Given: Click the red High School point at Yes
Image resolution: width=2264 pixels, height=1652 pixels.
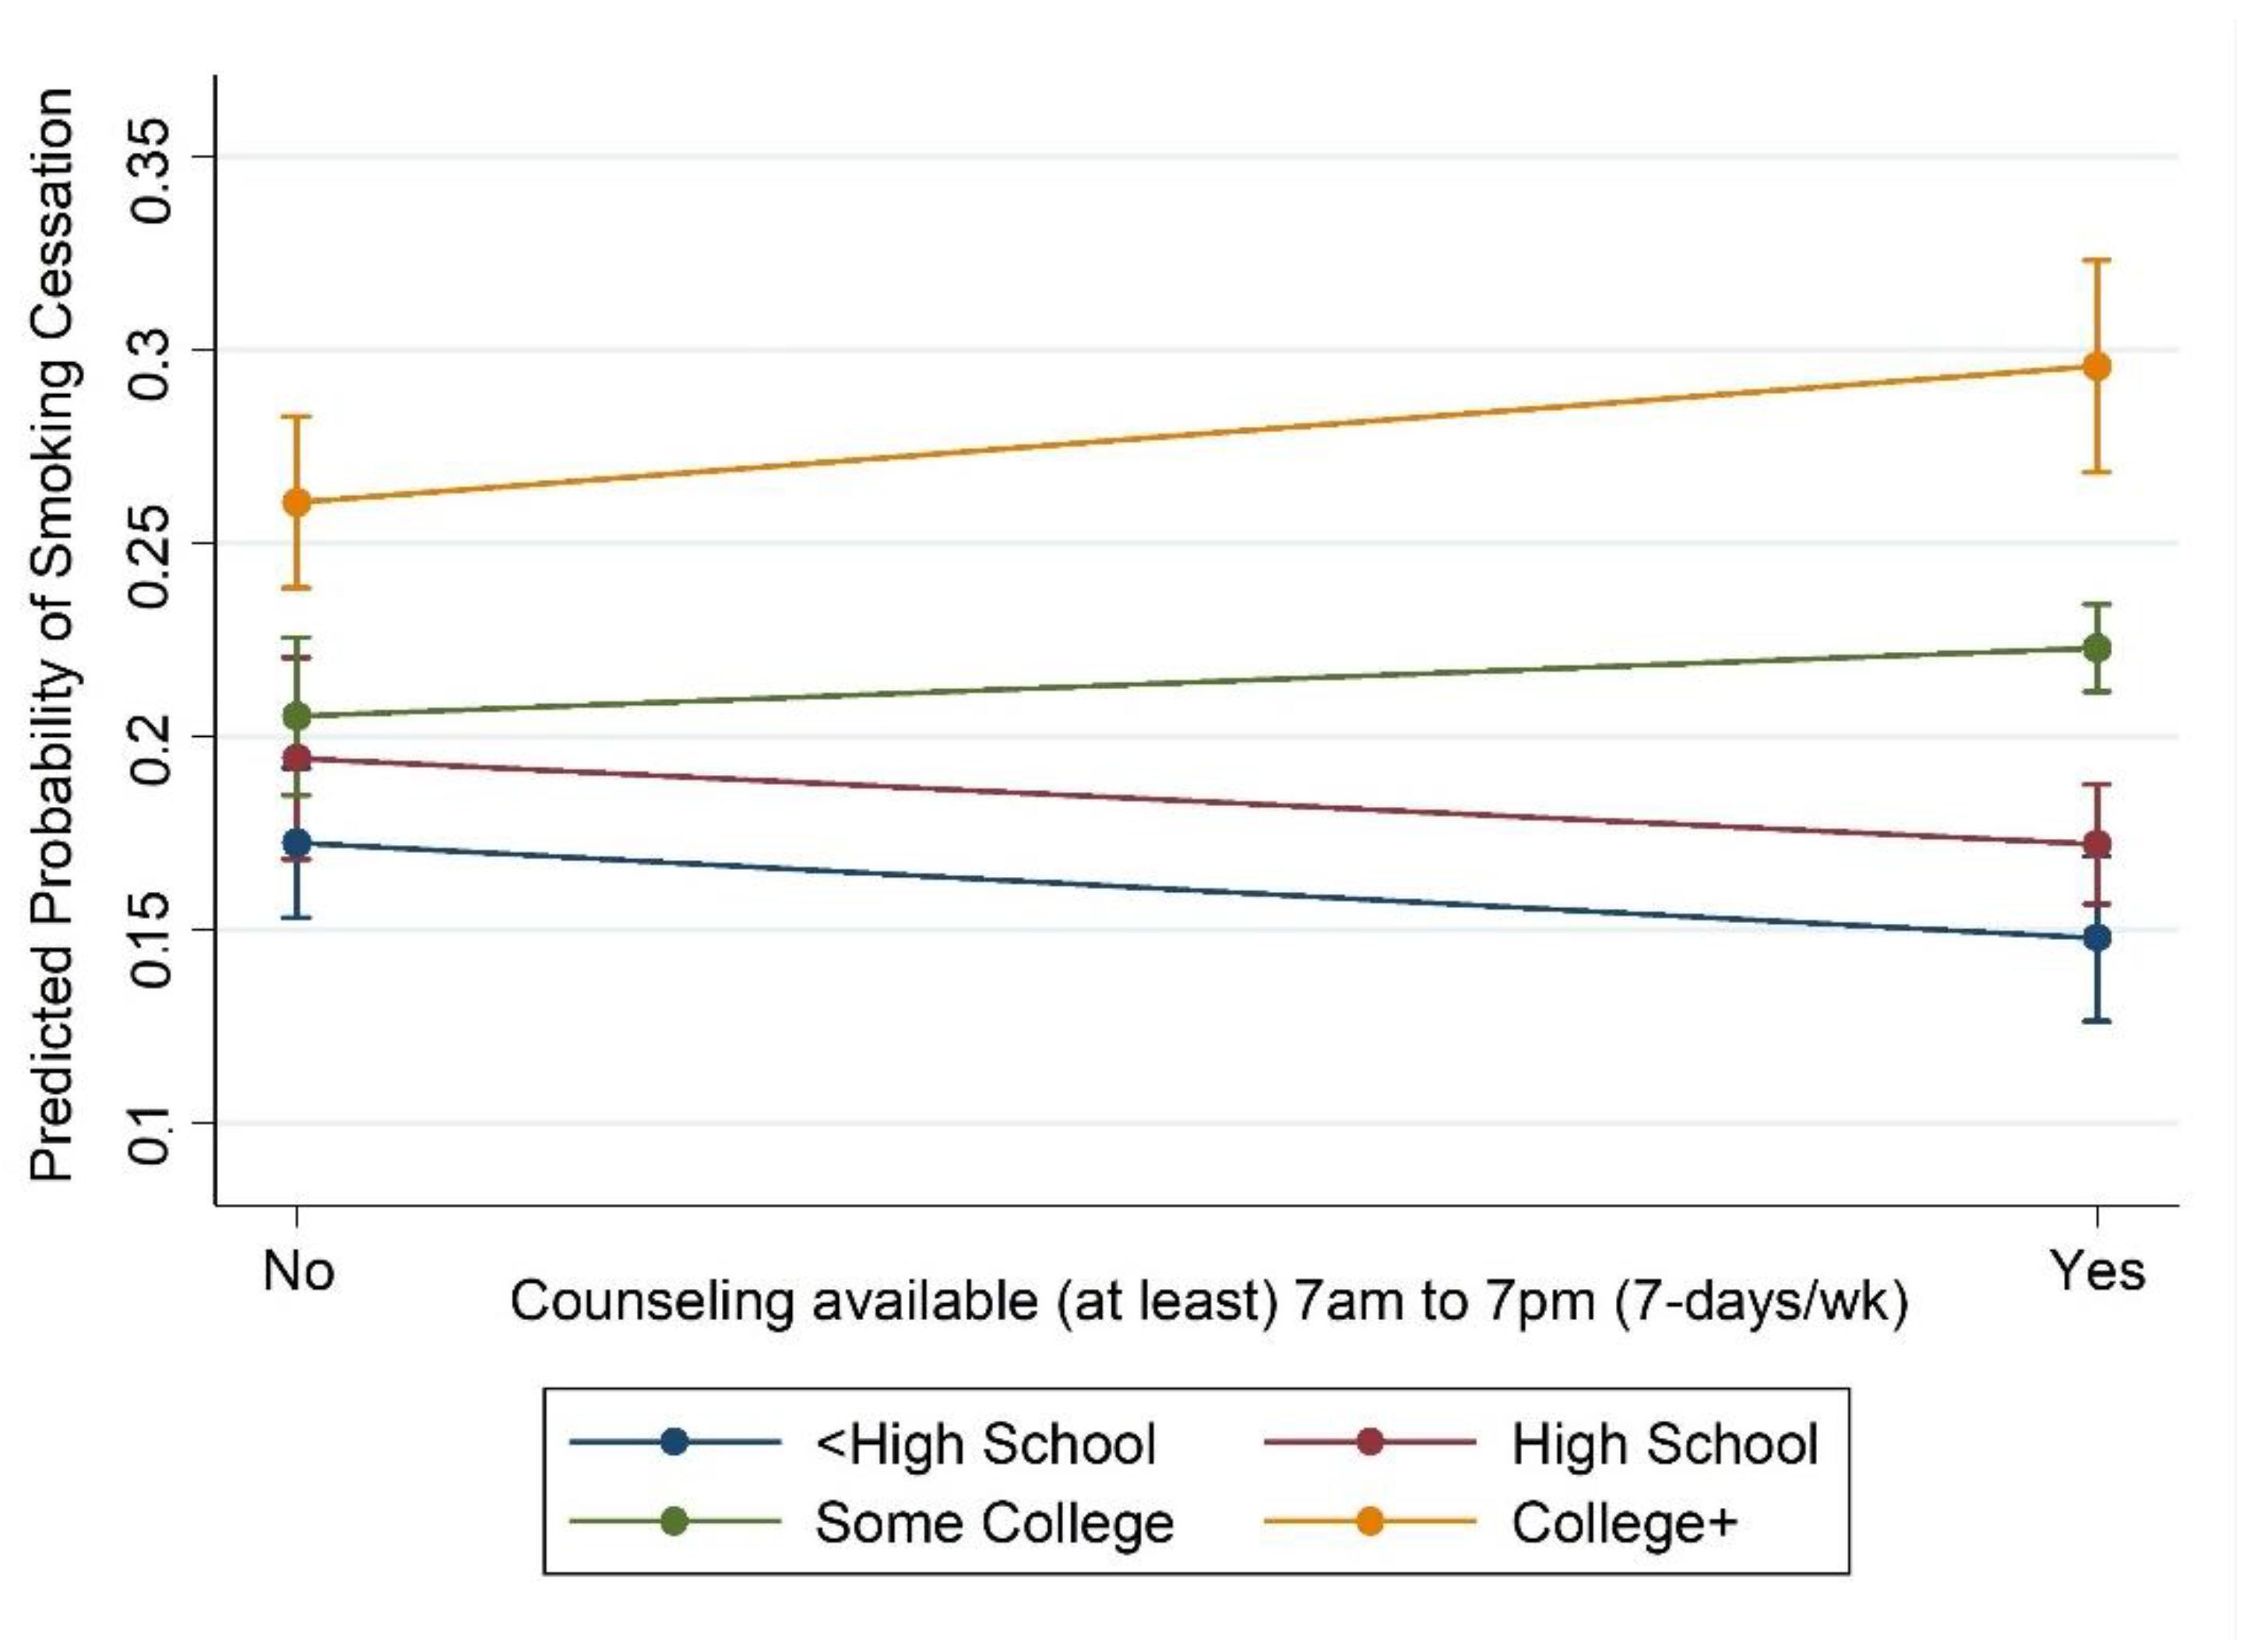Looking at the screenshot, I should coord(2096,844).
